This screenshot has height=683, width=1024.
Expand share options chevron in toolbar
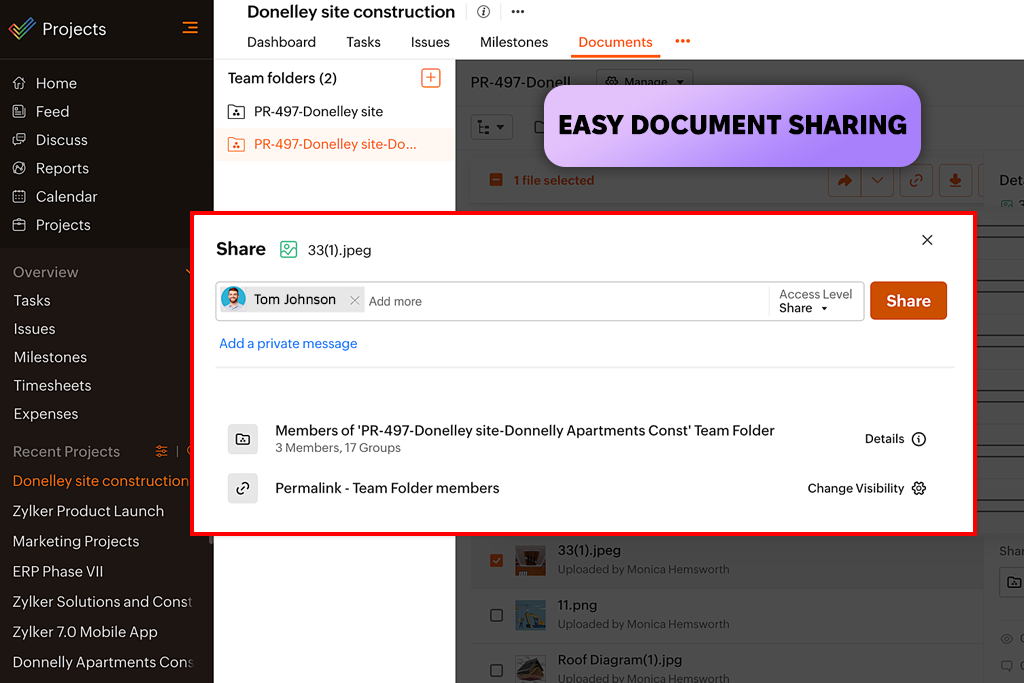tap(877, 180)
